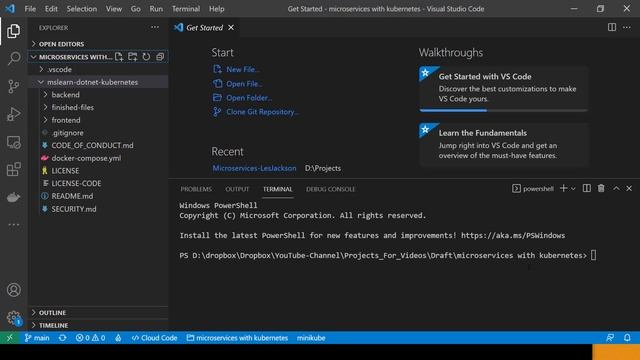This screenshot has width=640, height=360.
Task: Click inside the PowerShell terminal prompt
Action: coord(593,256)
